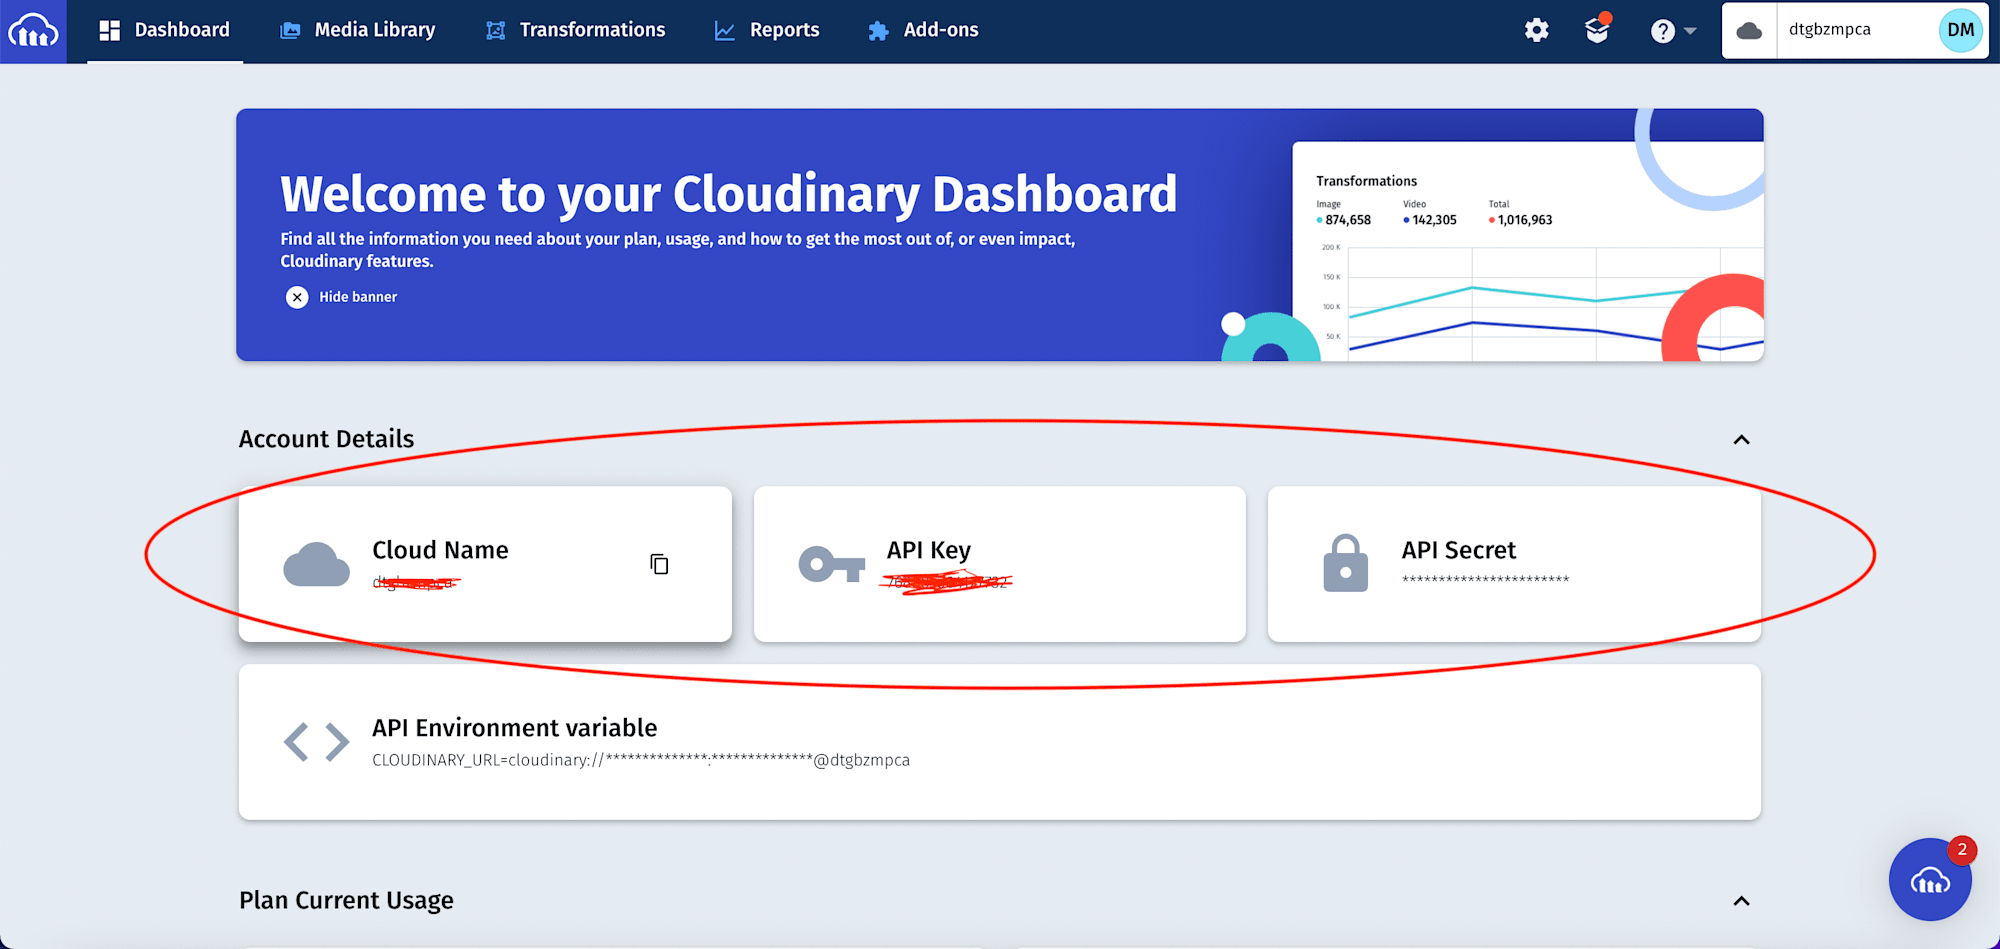This screenshot has width=2000, height=949.
Task: Open the Dashboard tab
Action: click(x=165, y=31)
